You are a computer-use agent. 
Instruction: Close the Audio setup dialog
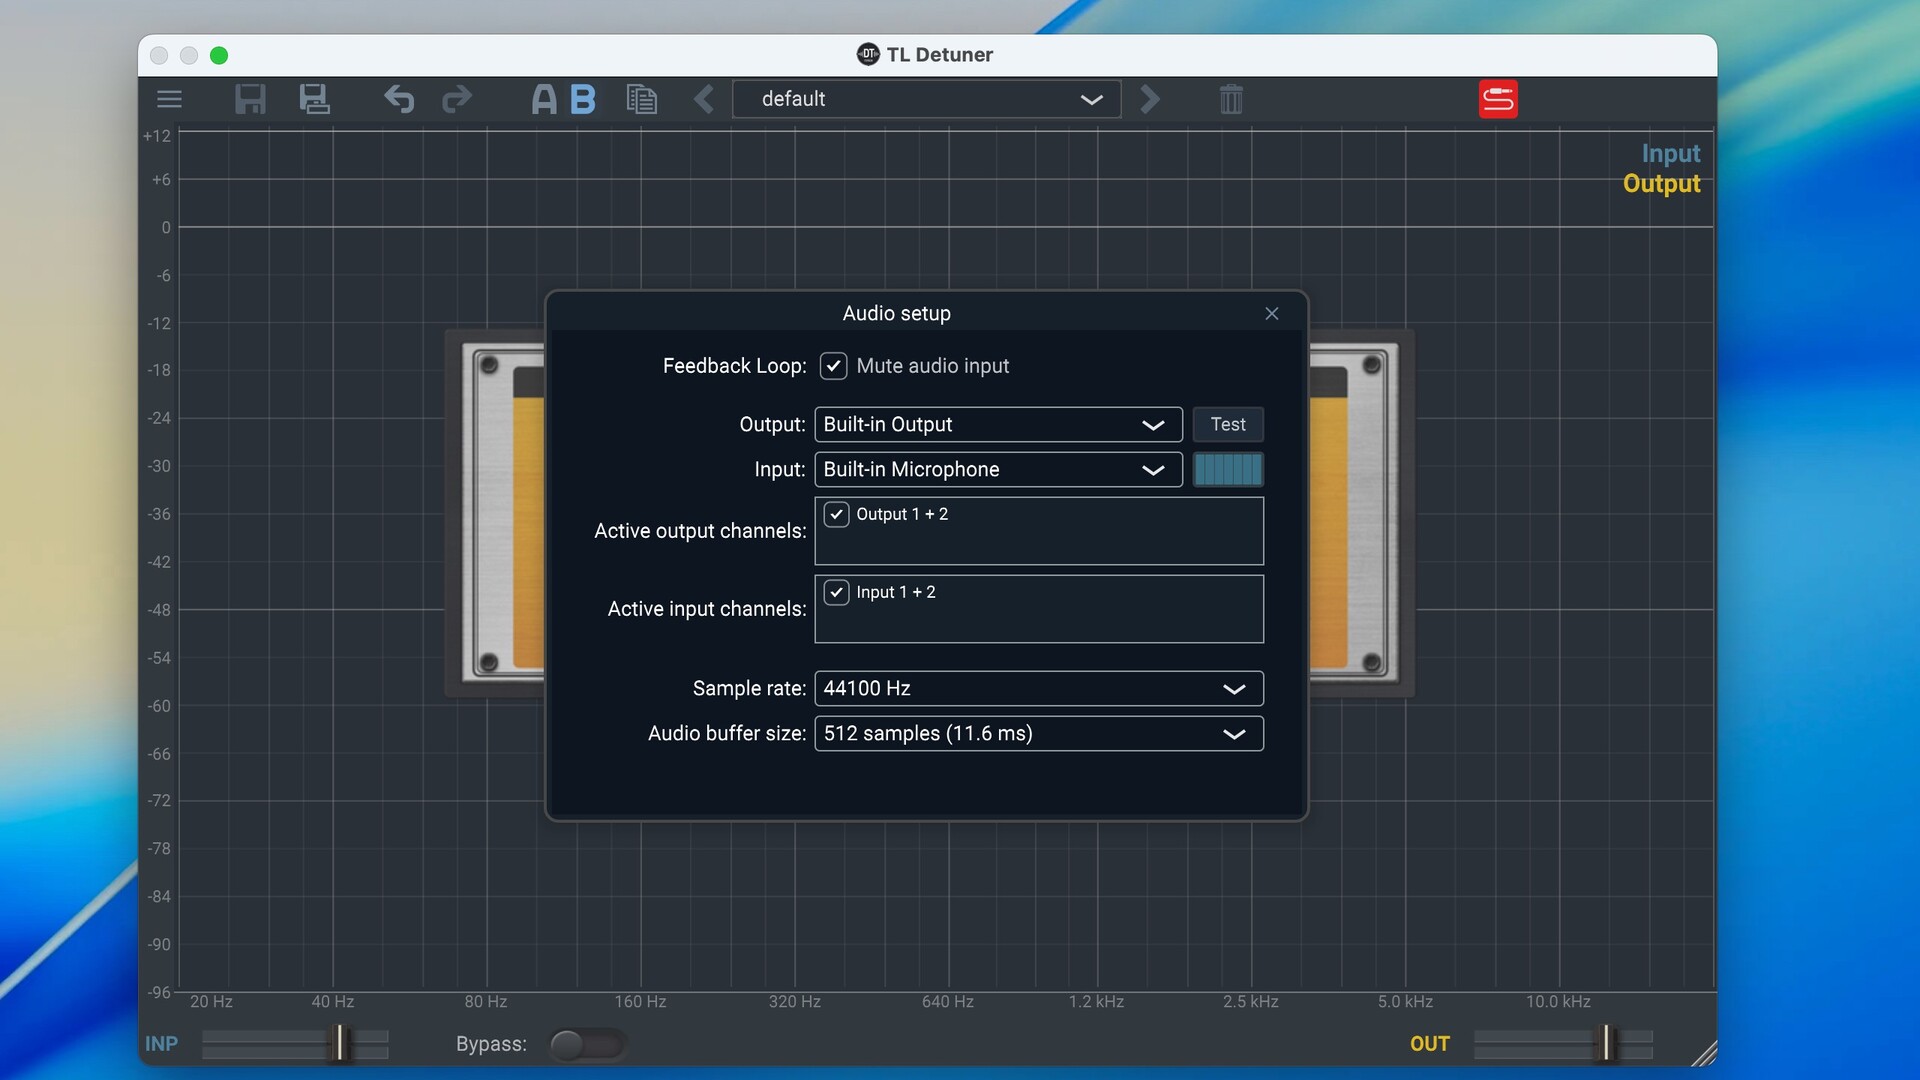coord(1271,314)
